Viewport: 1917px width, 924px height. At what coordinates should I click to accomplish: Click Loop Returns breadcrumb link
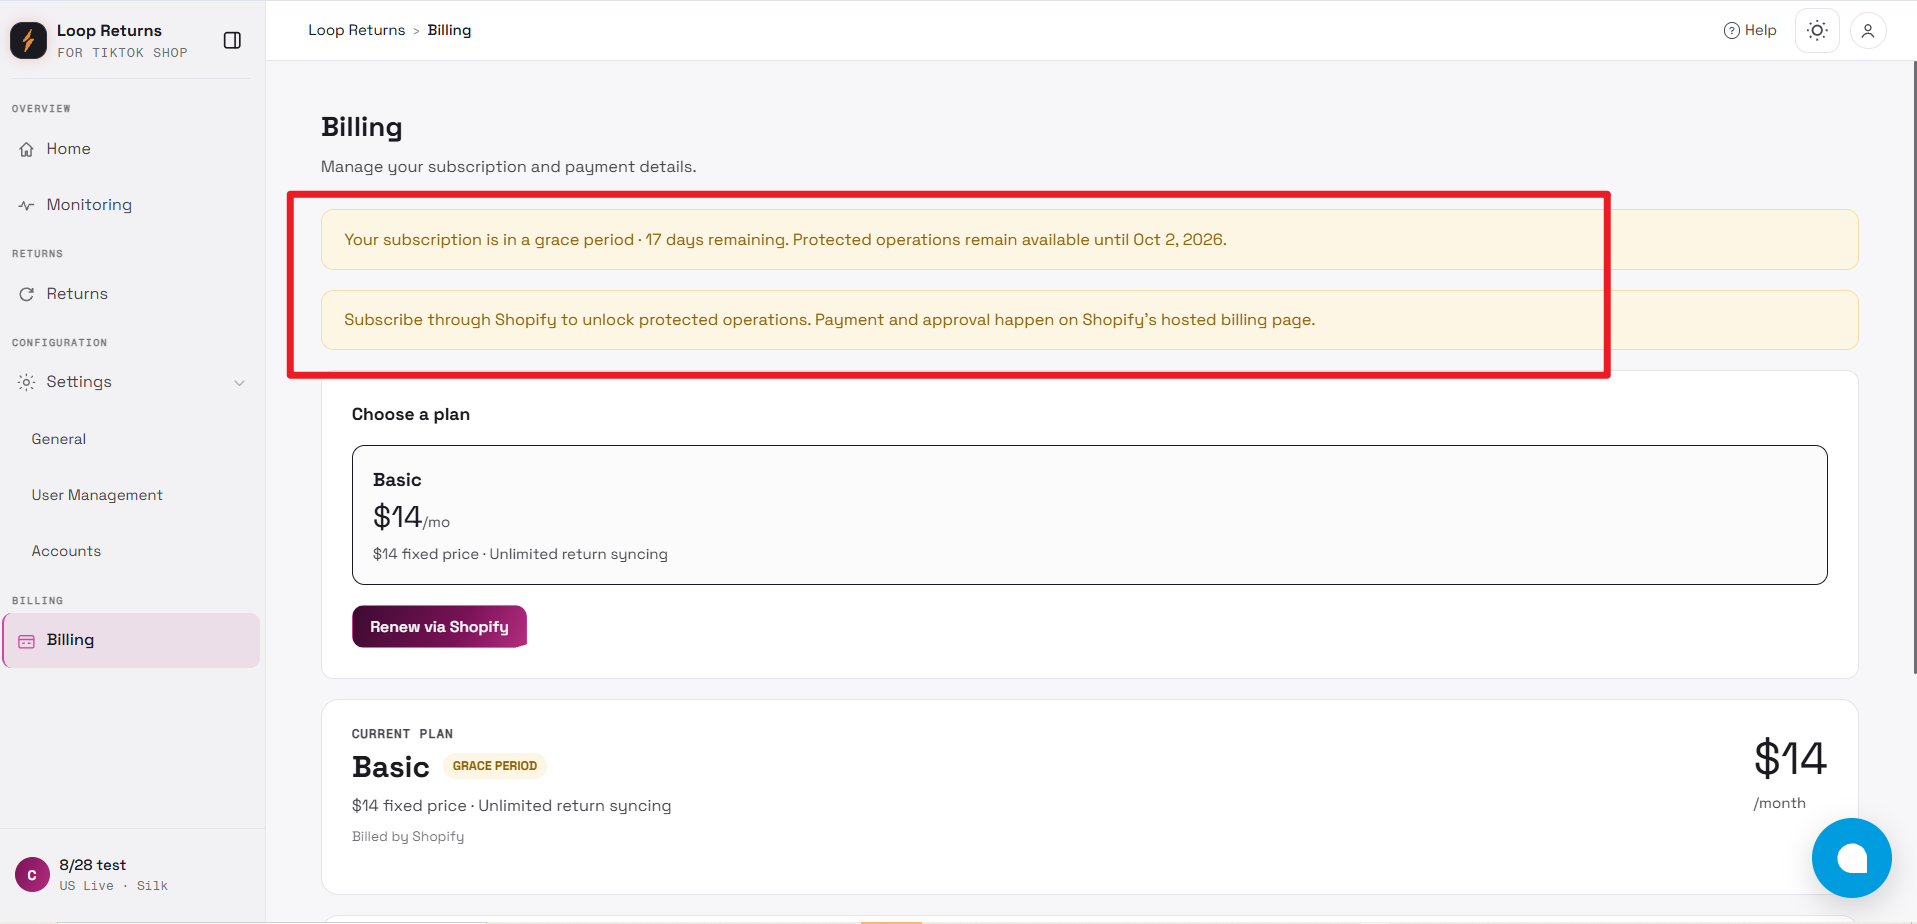[x=357, y=30]
